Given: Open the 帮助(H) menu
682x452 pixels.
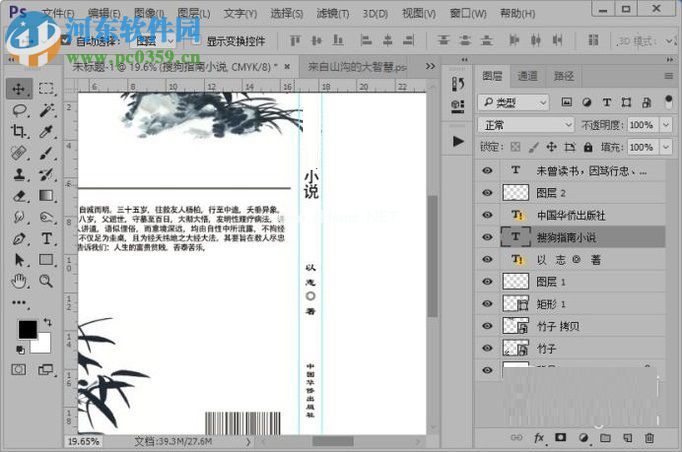Looking at the screenshot, I should 518,13.
